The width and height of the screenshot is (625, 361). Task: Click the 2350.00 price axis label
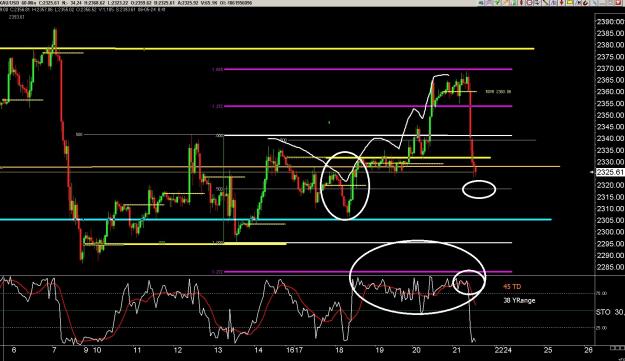[x=610, y=115]
